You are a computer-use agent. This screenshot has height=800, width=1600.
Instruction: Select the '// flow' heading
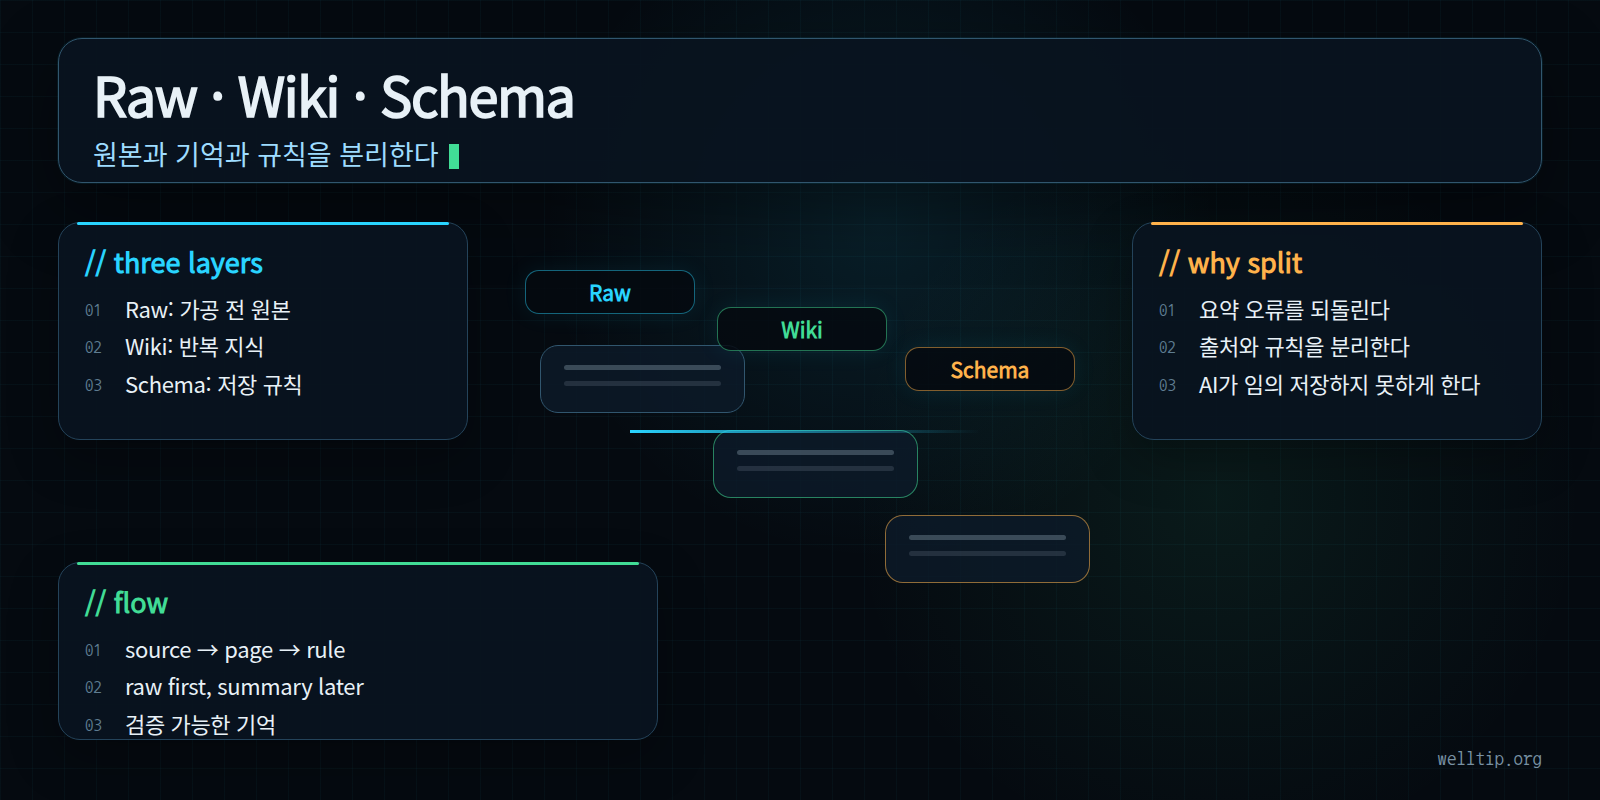pyautogui.click(x=127, y=603)
